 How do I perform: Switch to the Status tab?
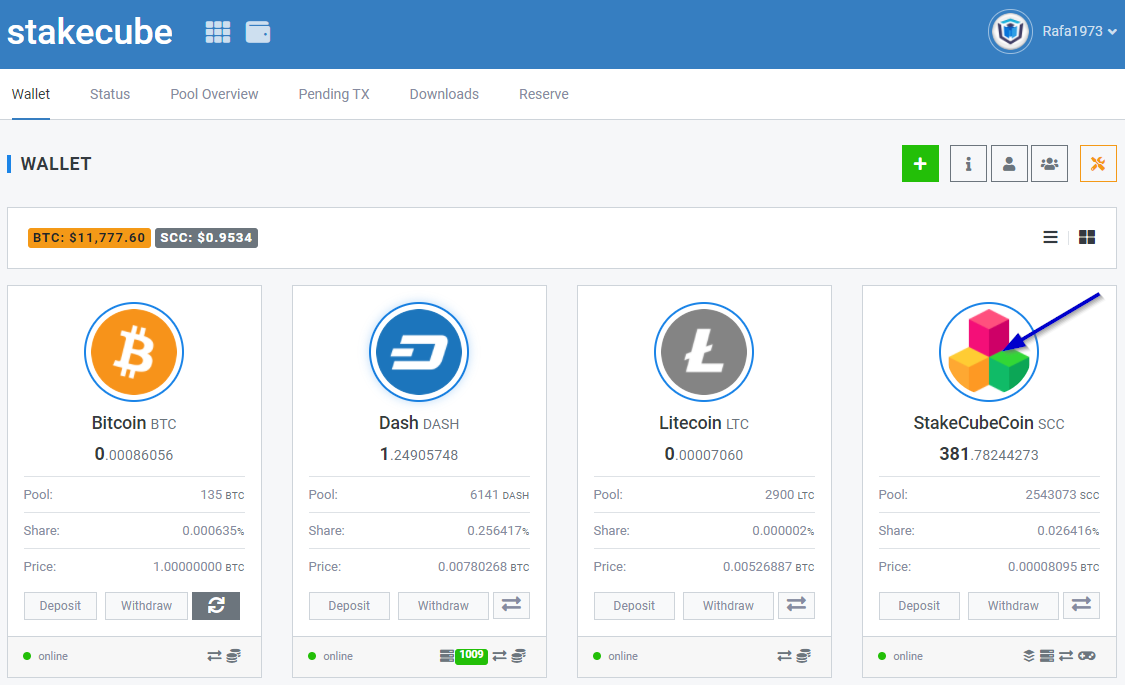tap(110, 94)
